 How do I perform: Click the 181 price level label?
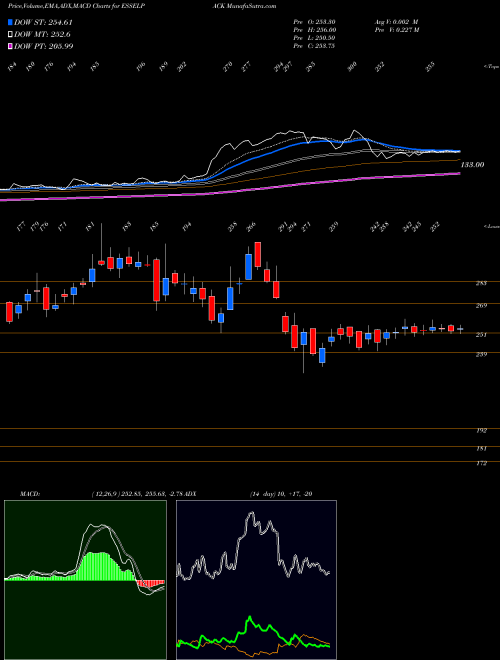[x=481, y=449]
